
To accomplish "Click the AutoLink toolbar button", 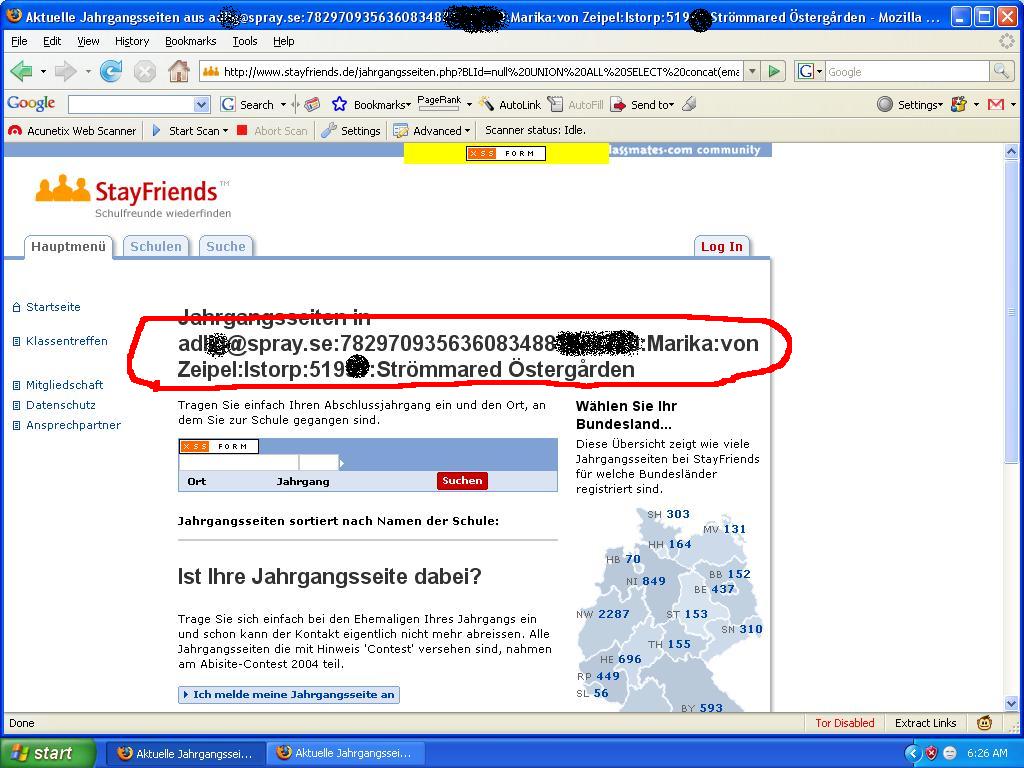I will click(x=510, y=104).
